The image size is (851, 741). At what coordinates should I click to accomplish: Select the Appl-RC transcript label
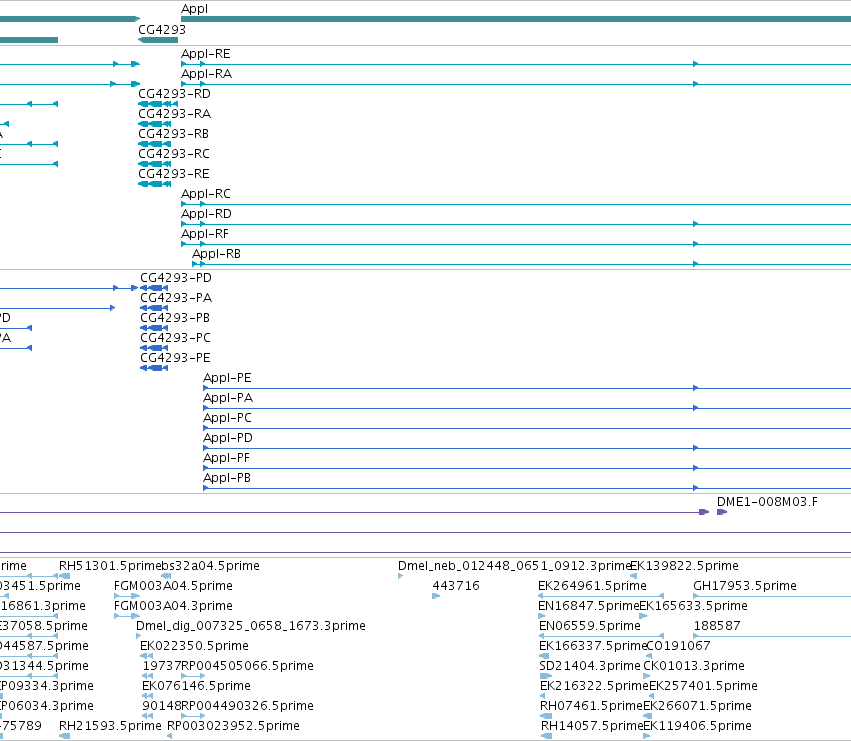tap(206, 194)
